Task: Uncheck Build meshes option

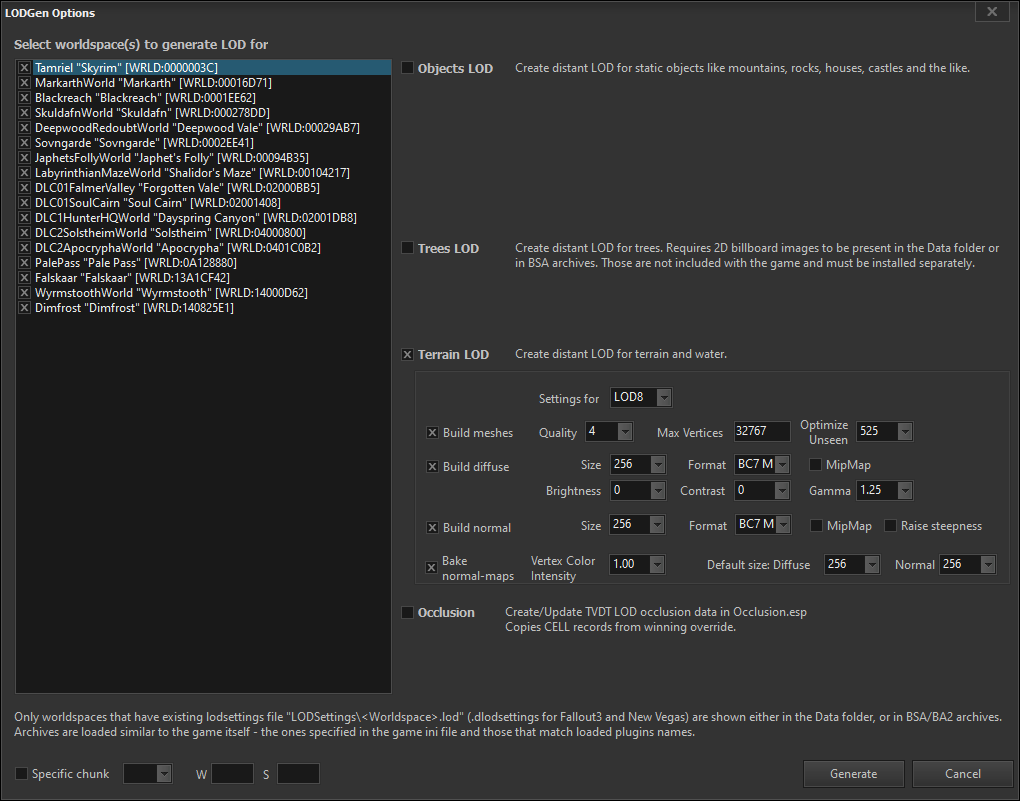Action: 432,433
